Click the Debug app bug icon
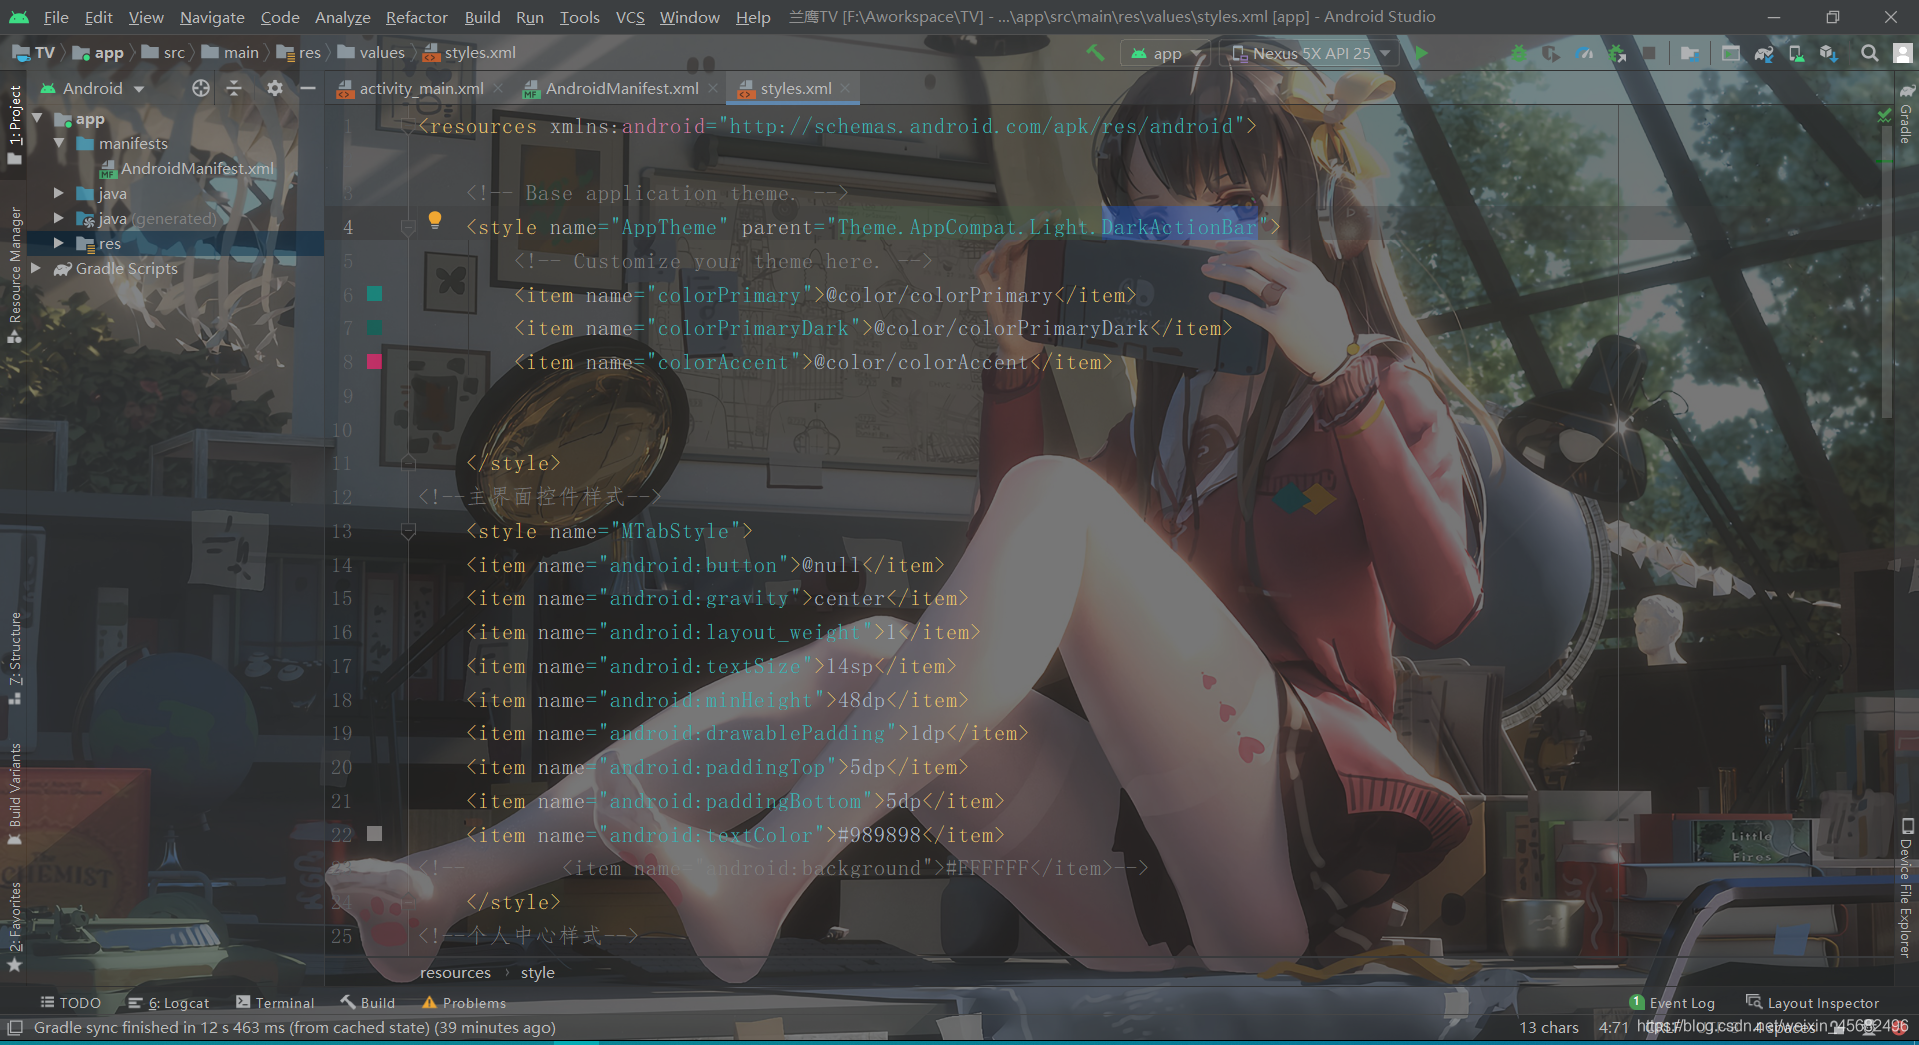The height and width of the screenshot is (1045, 1919). pos(1519,53)
